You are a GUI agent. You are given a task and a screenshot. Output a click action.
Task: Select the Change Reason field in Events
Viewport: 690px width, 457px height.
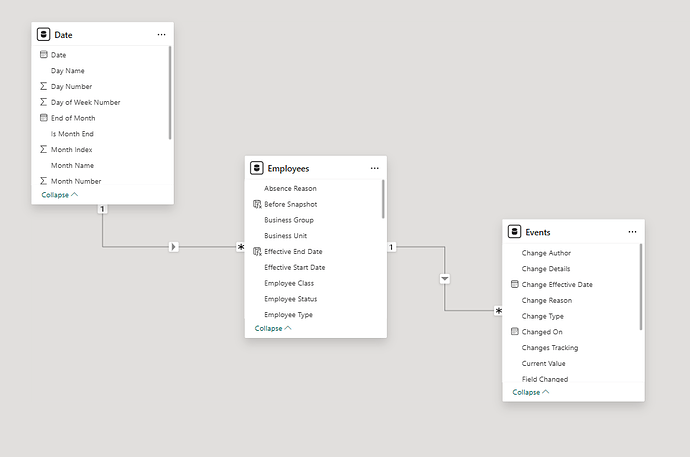pos(547,300)
